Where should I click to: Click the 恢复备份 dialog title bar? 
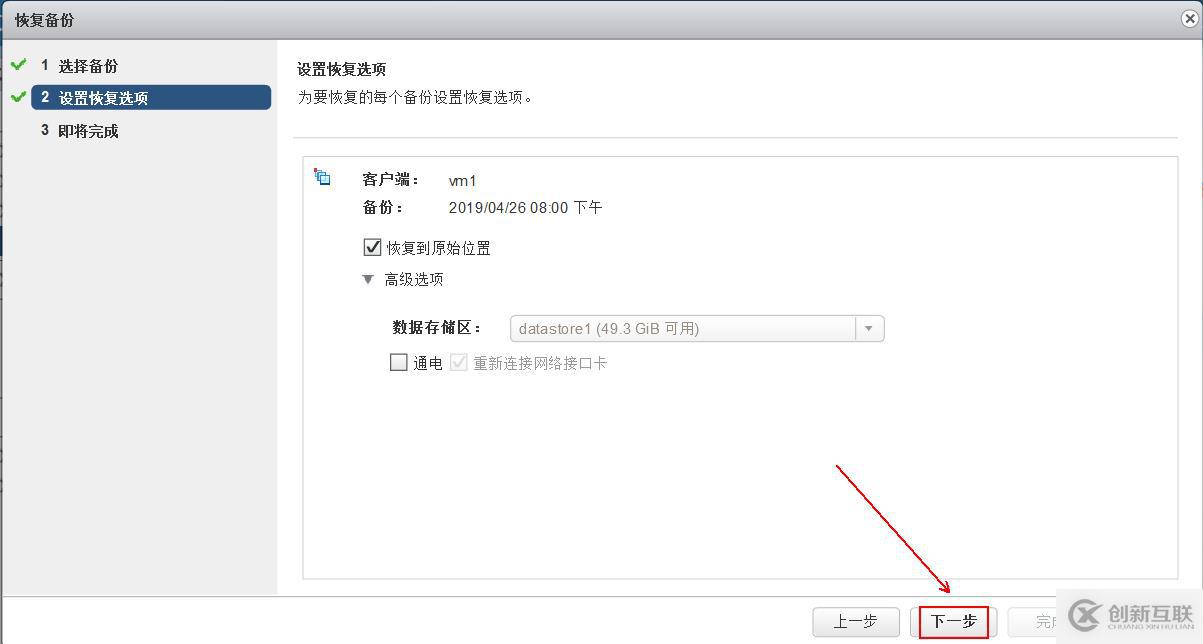click(x=590, y=19)
